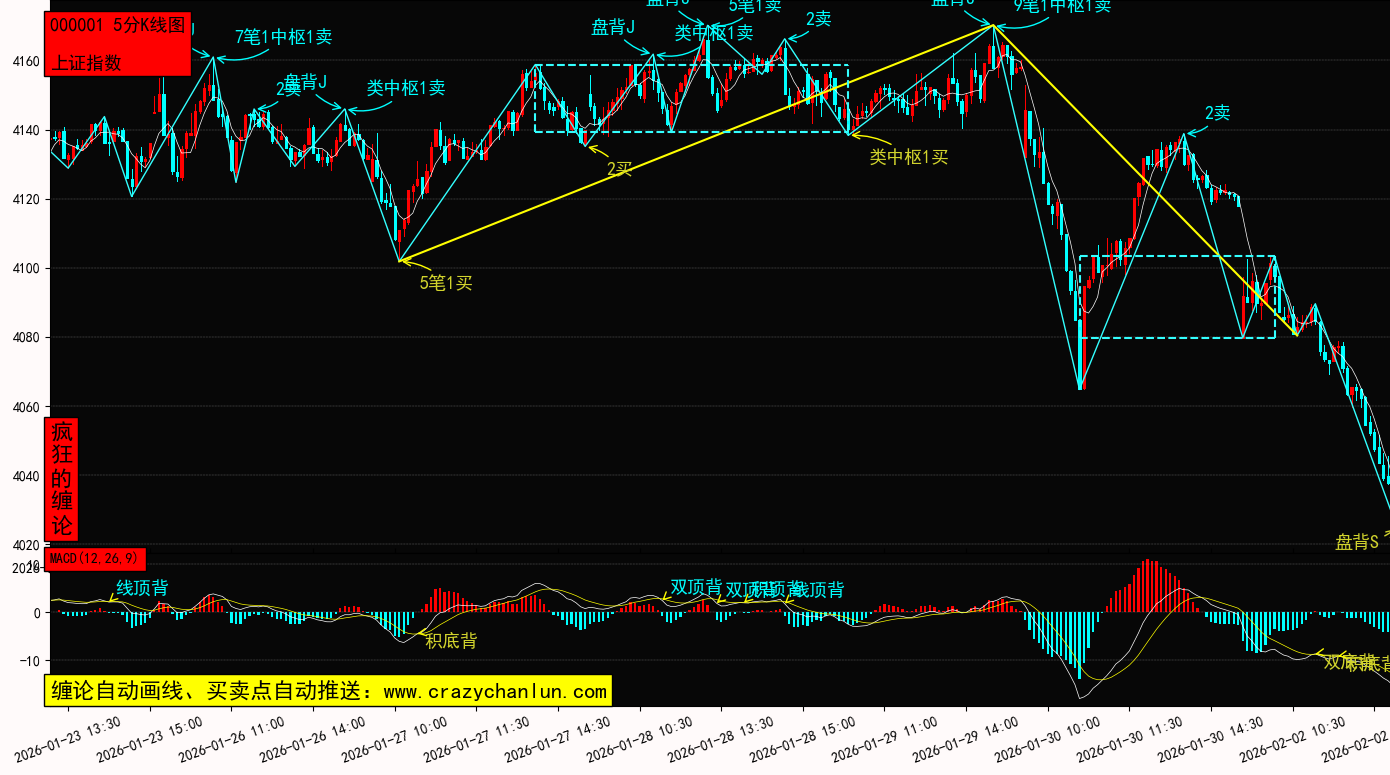Select the yellow 类中枢1买 marker
Screen dimensions: 1390x775
tap(908, 156)
